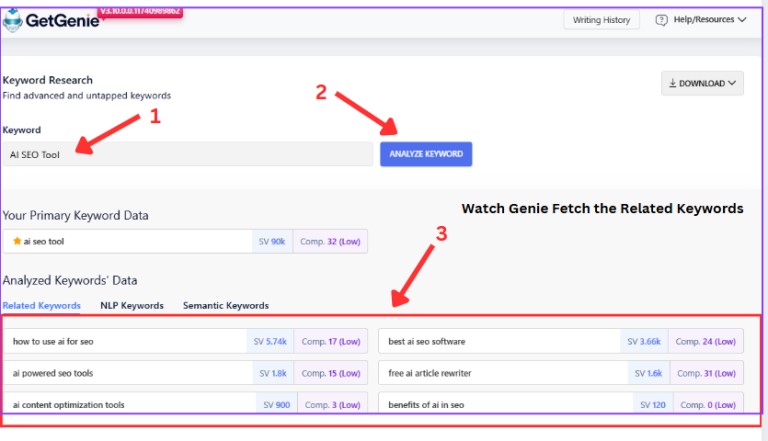This screenshot has width=768, height=441.
Task: Click the Comp. 0 (Low) value
Action: (708, 405)
